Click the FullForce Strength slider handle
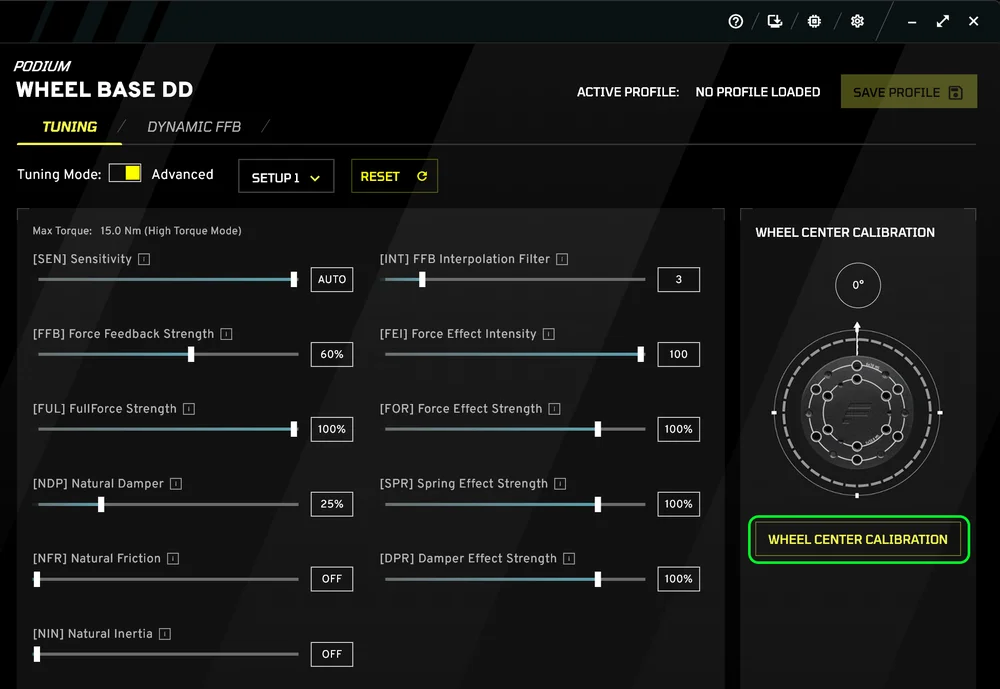 click(293, 429)
